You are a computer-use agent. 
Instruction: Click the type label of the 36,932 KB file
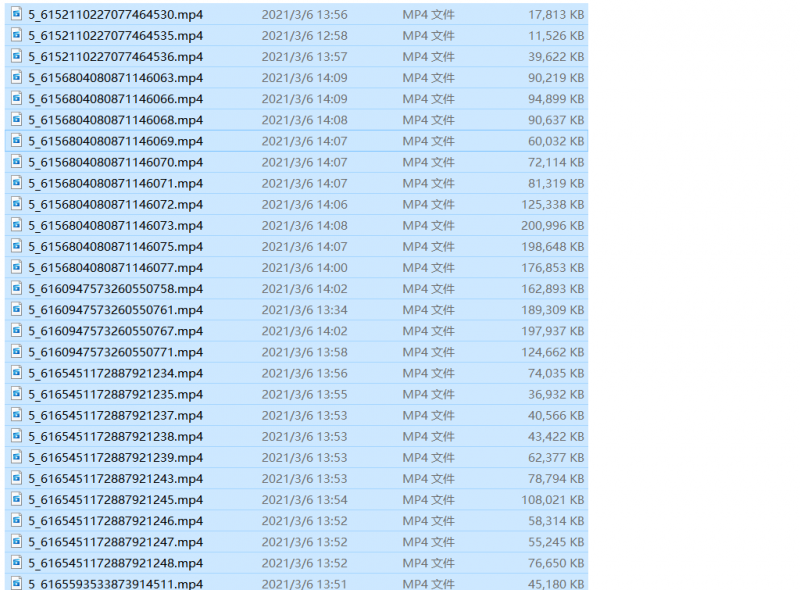tap(428, 394)
